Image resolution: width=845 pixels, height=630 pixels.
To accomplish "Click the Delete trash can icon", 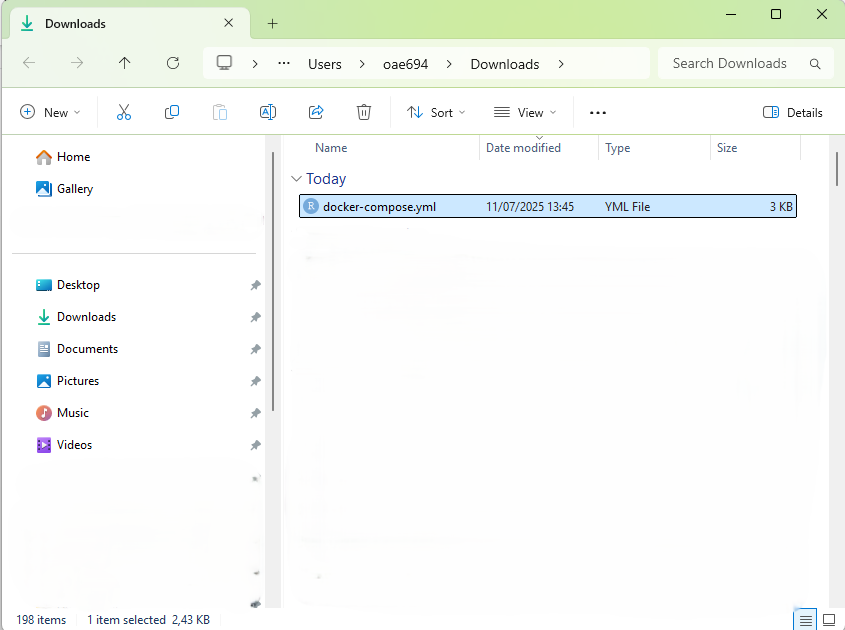I will tap(364, 113).
